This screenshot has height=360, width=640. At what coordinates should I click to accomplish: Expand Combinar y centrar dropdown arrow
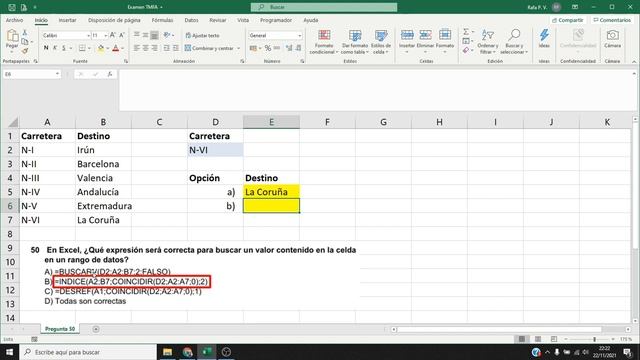(238, 48)
